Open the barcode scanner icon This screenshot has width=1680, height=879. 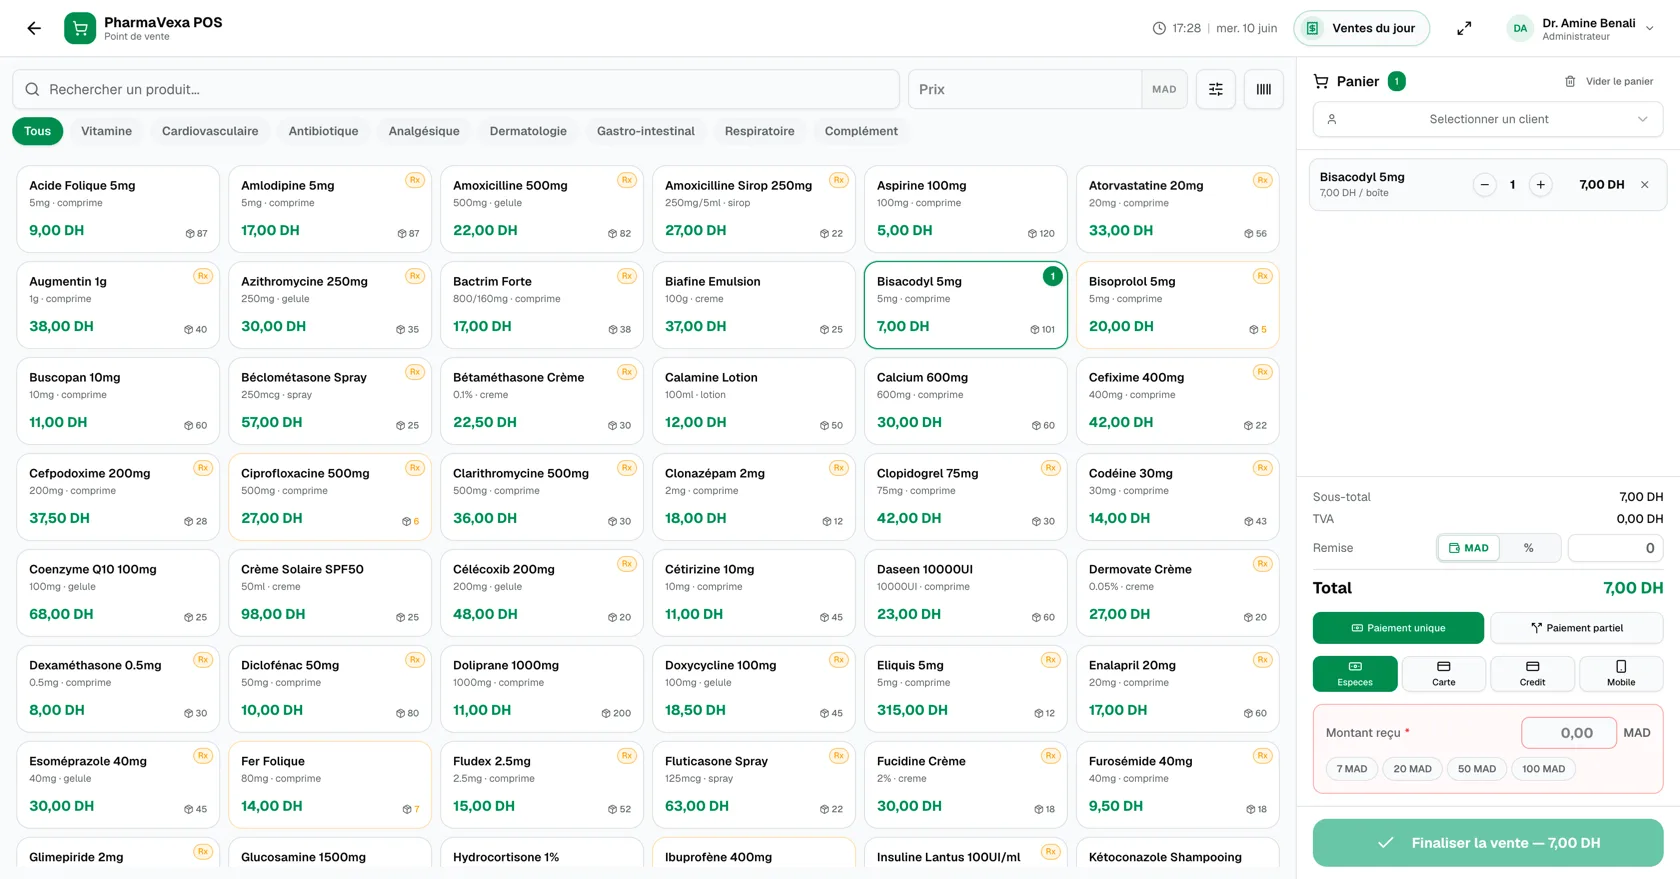(x=1264, y=89)
